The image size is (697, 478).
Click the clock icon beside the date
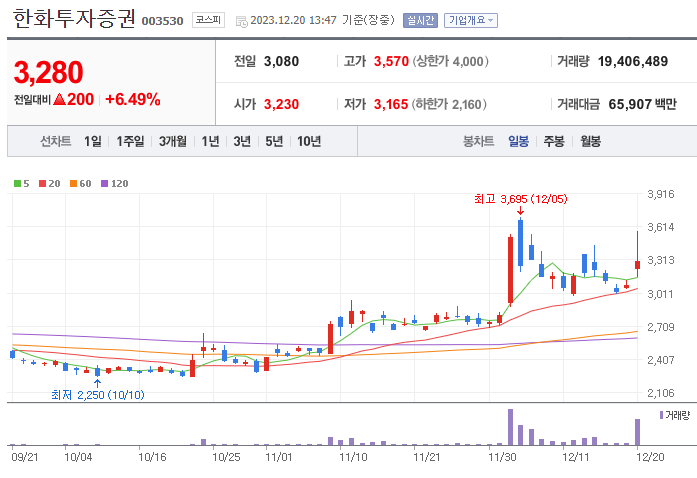241,21
